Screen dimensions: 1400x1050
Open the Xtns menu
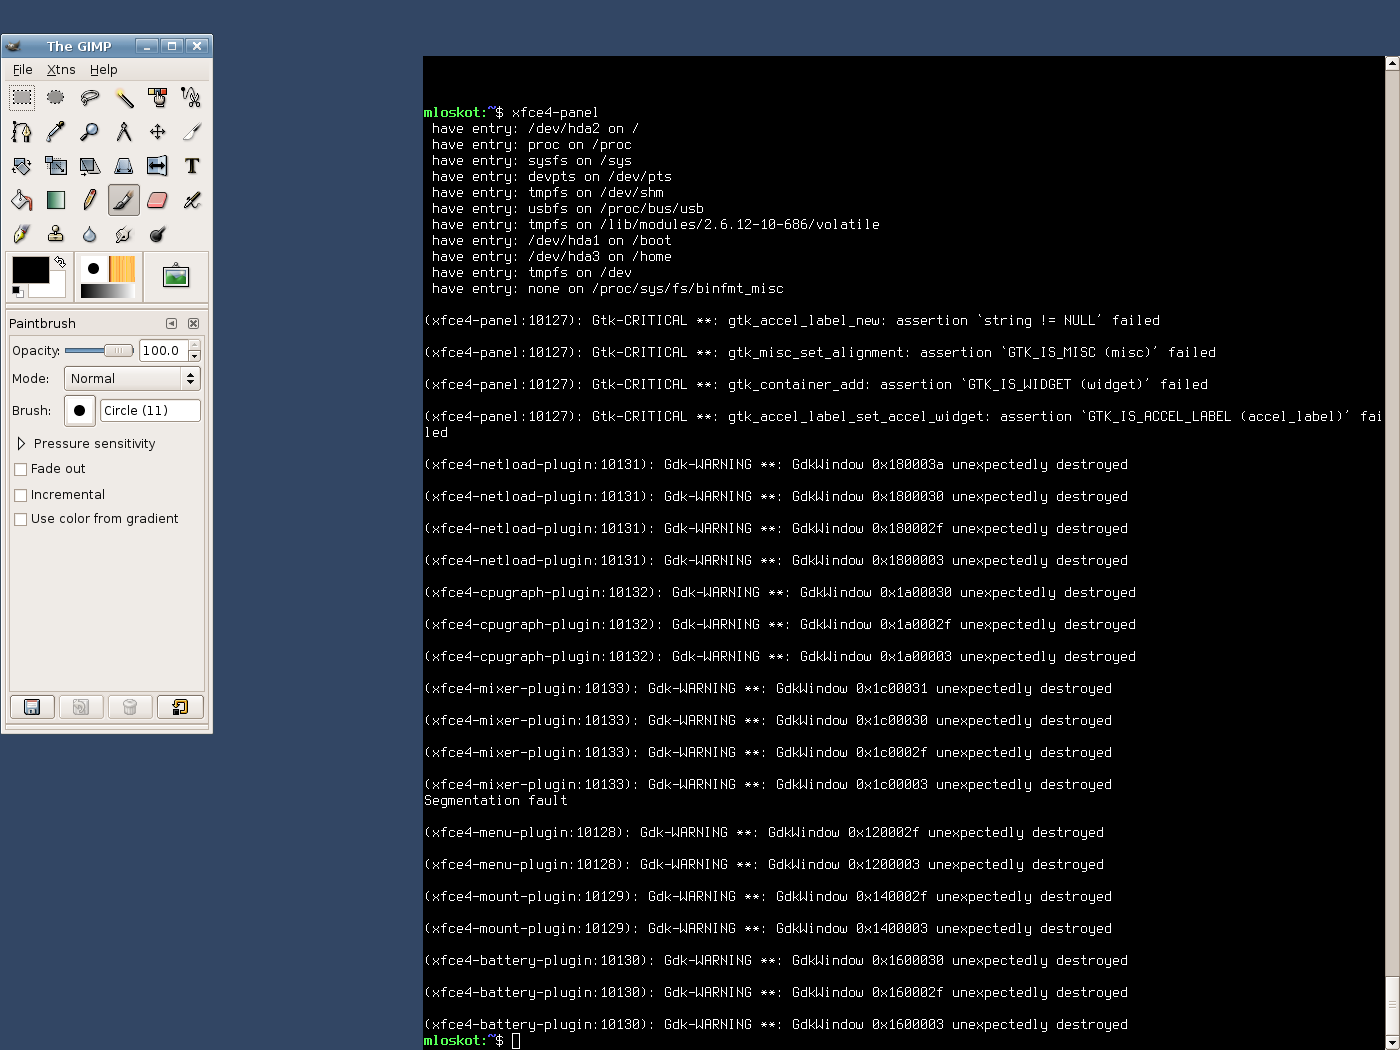pos(61,70)
